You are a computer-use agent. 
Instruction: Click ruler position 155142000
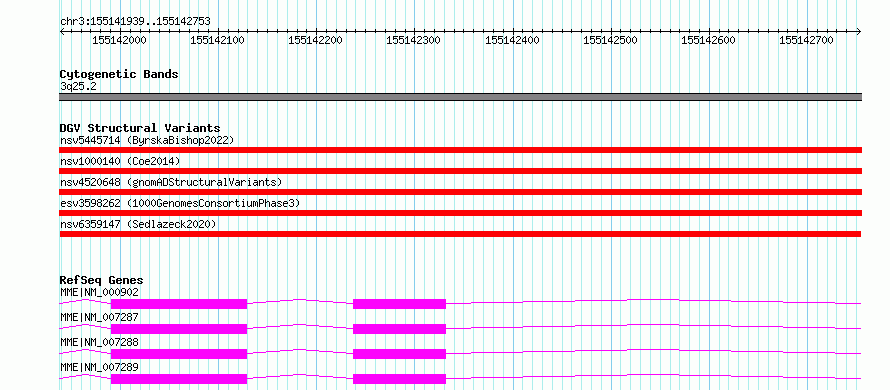120,40
